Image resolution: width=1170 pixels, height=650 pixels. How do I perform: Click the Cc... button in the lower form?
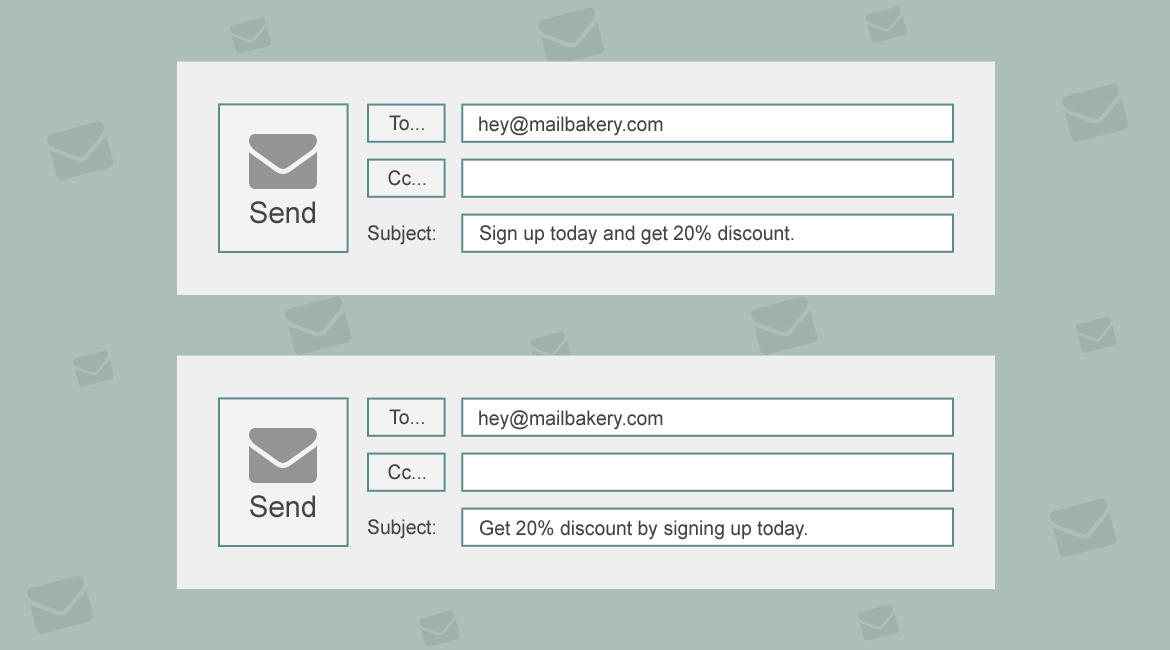tap(406, 473)
